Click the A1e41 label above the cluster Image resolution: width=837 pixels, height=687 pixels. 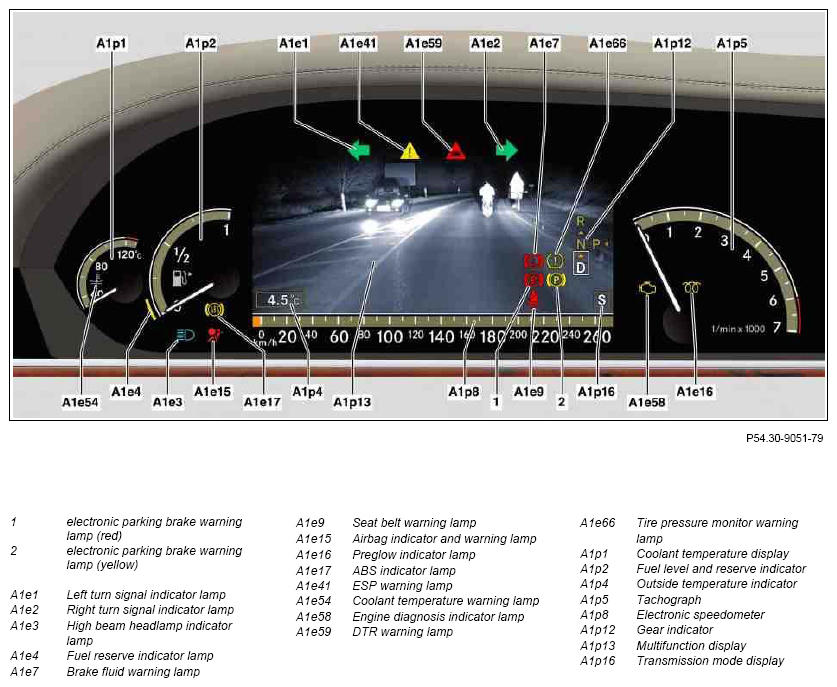tap(358, 44)
